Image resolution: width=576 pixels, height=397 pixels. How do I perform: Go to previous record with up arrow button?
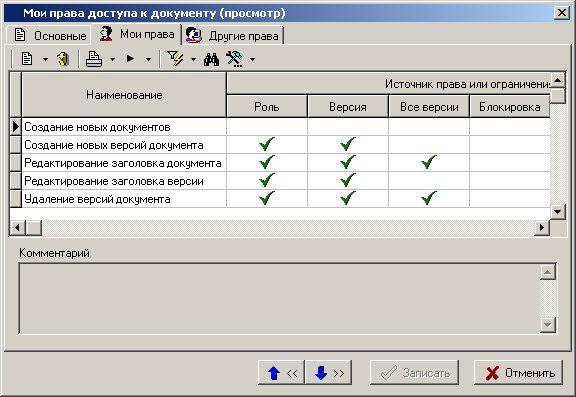[281, 373]
